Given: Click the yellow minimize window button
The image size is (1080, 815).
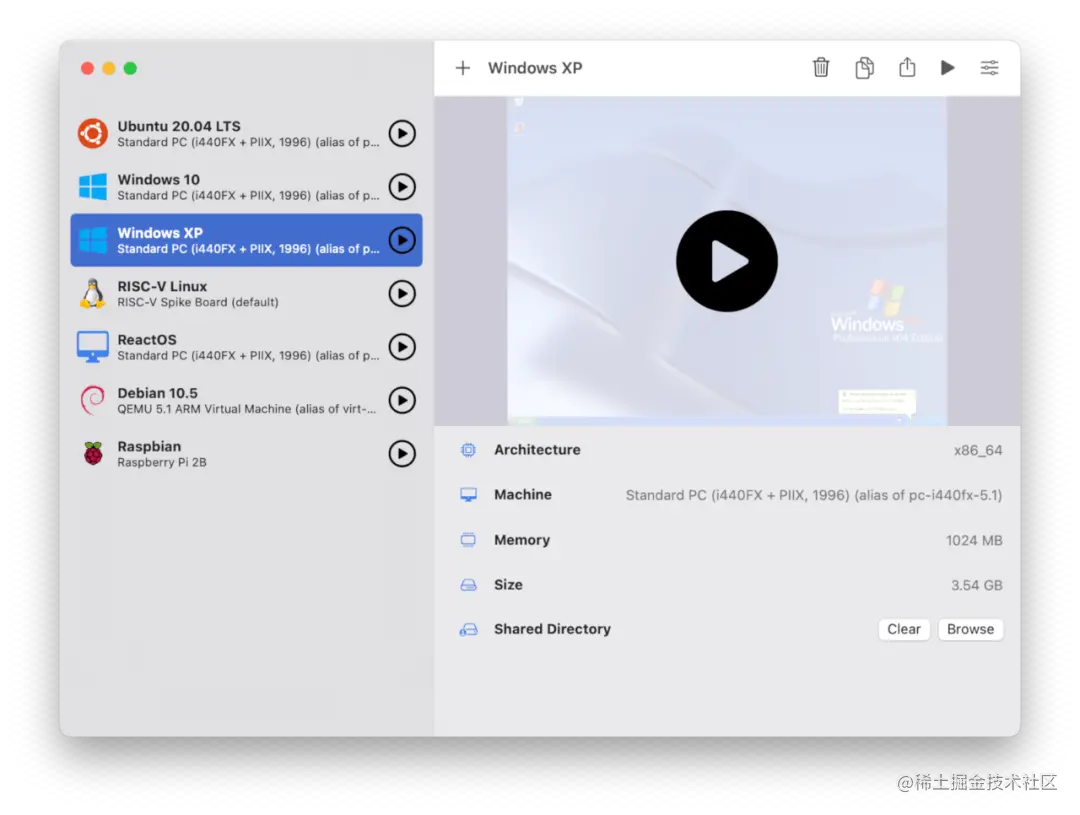Looking at the screenshot, I should [109, 68].
